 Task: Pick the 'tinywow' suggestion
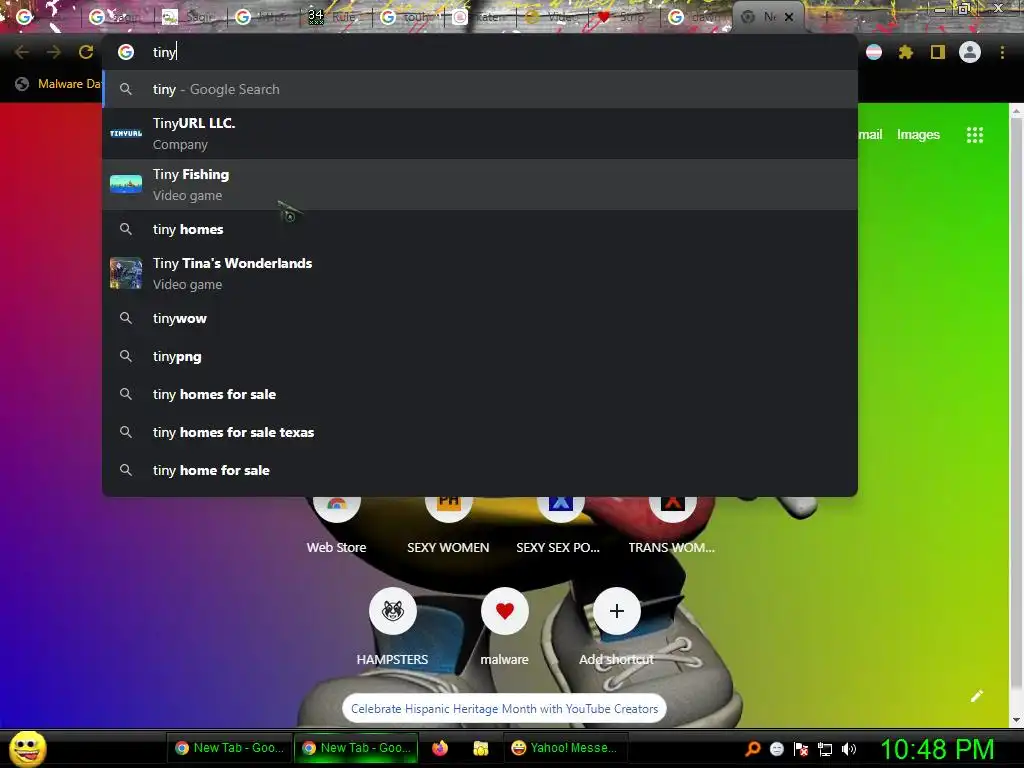coord(480,318)
